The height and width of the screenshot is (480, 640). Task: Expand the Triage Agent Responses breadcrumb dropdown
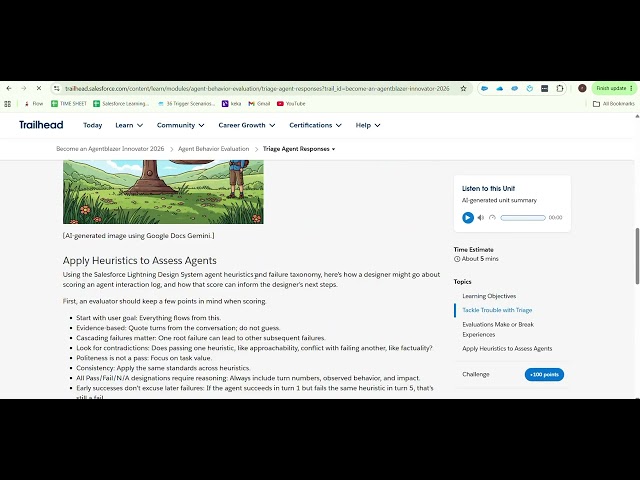click(x=299, y=149)
